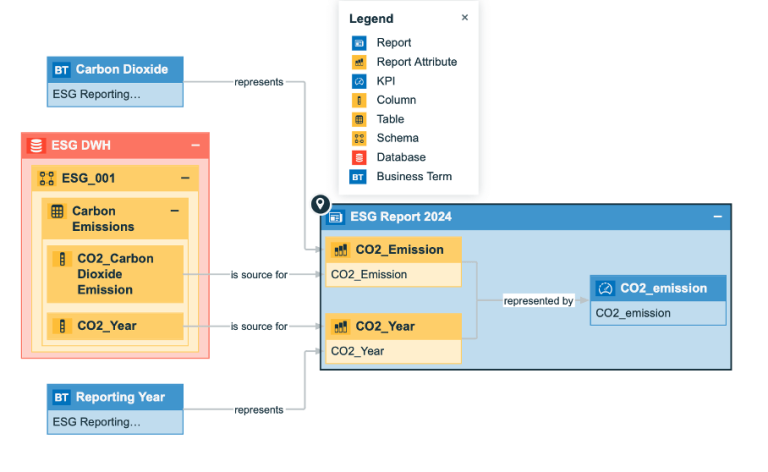
Task: Select the CO2_Carbon Dioxide Emission column node
Action: coord(115,274)
